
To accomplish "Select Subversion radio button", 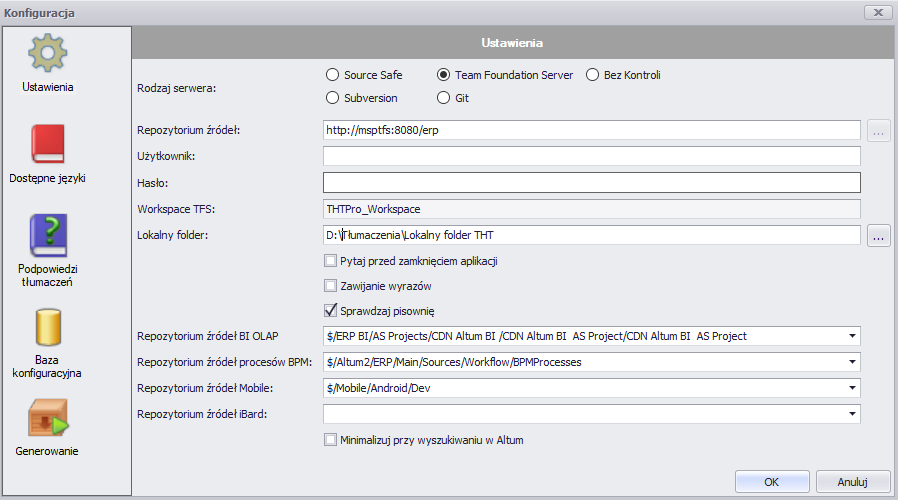I will tap(332, 98).
